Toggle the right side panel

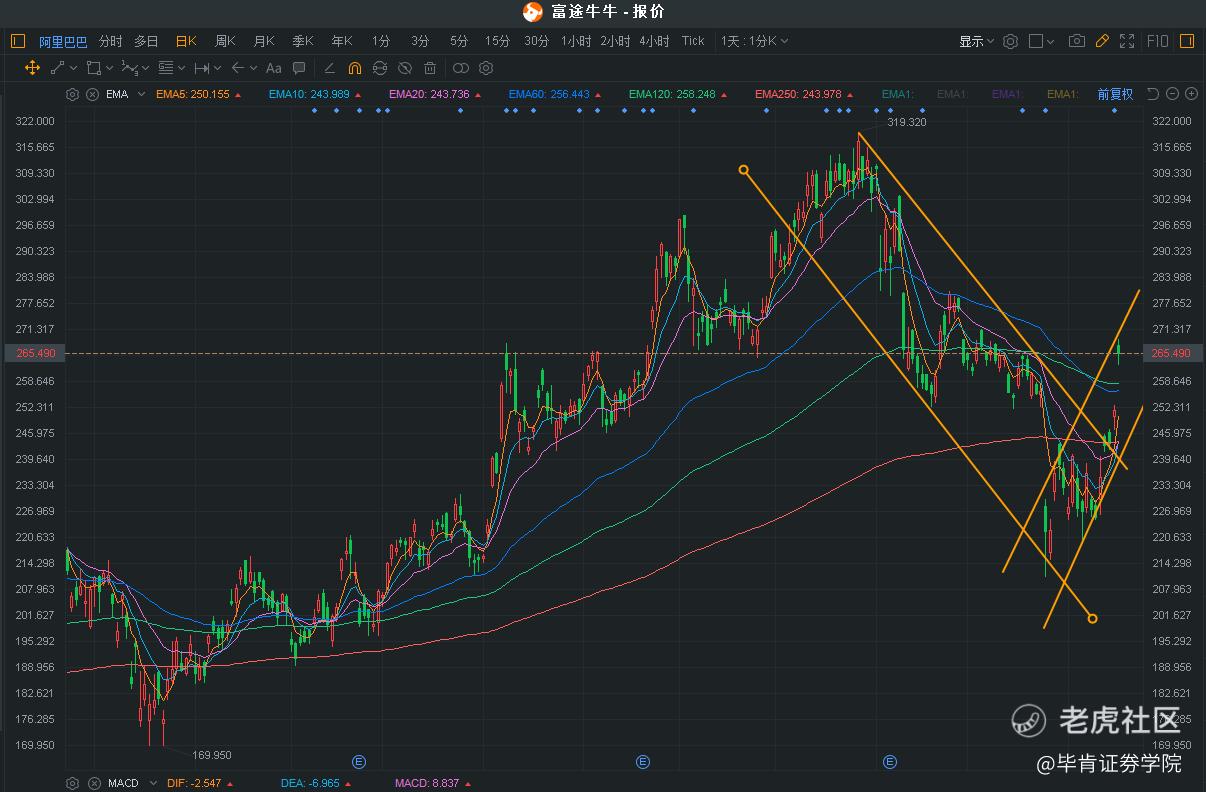coord(1187,41)
